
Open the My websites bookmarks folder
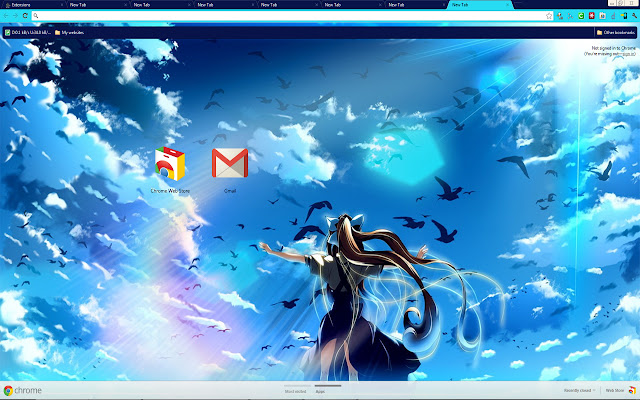tap(69, 32)
